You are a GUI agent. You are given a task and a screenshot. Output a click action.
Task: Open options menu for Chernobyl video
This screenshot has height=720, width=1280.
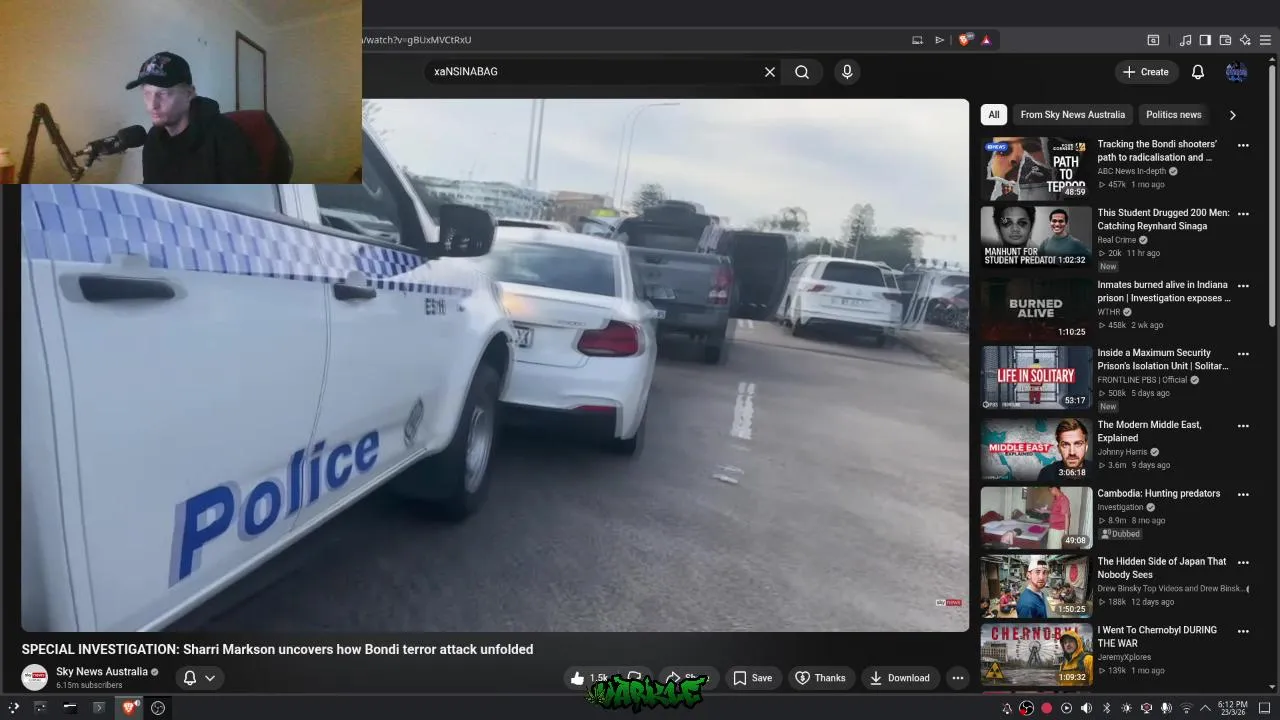coord(1243,631)
